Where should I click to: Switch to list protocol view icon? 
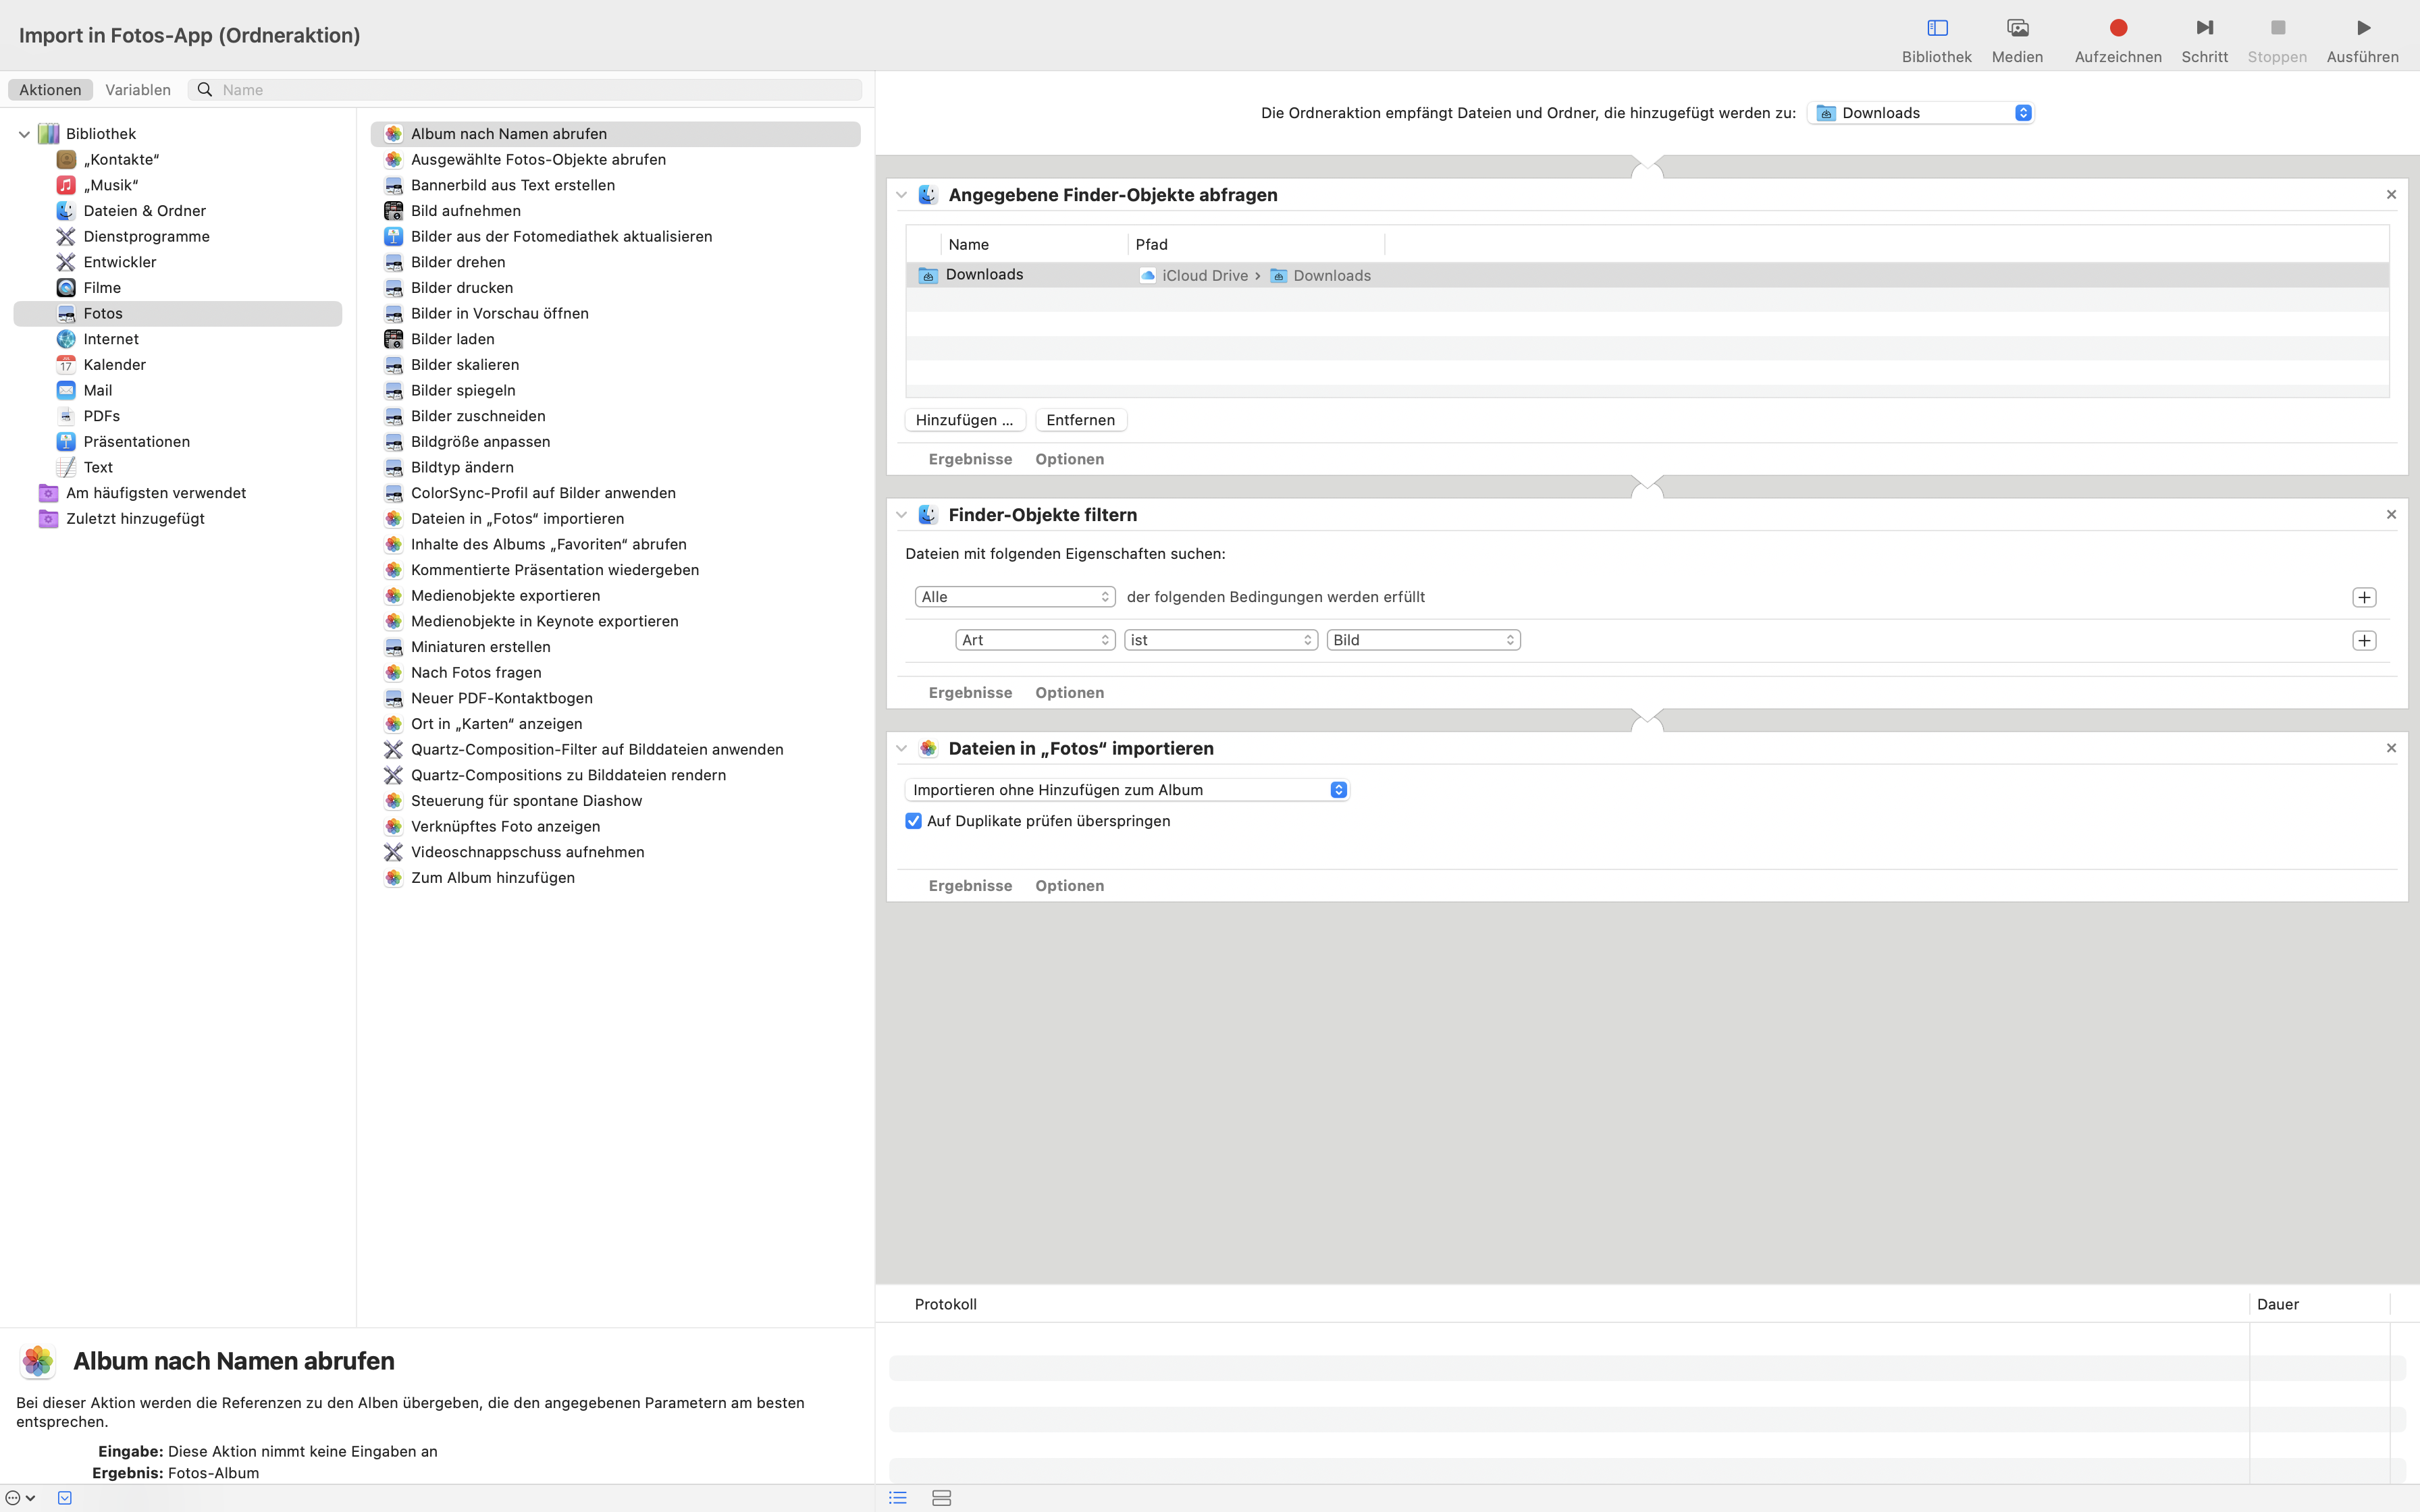[x=897, y=1497]
